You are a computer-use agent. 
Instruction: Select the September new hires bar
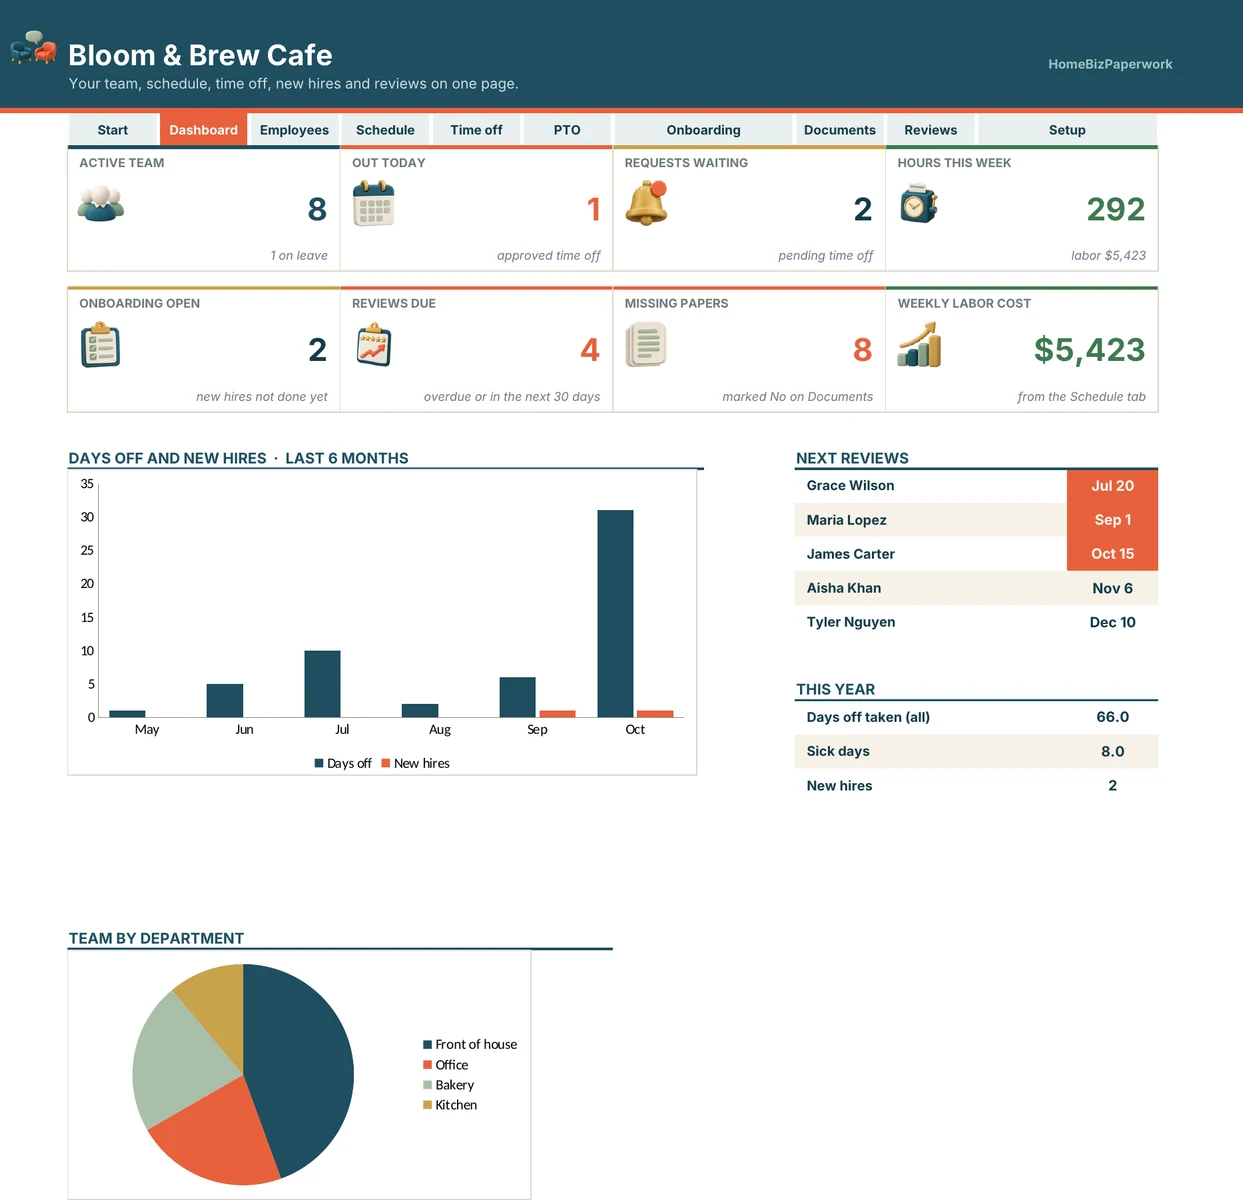coord(557,714)
